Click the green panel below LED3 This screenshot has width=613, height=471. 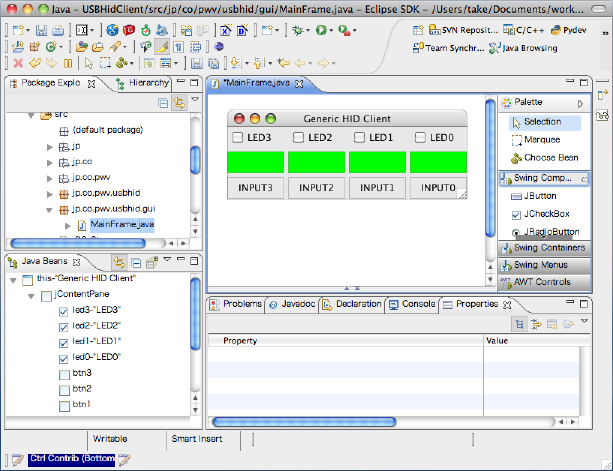point(256,162)
